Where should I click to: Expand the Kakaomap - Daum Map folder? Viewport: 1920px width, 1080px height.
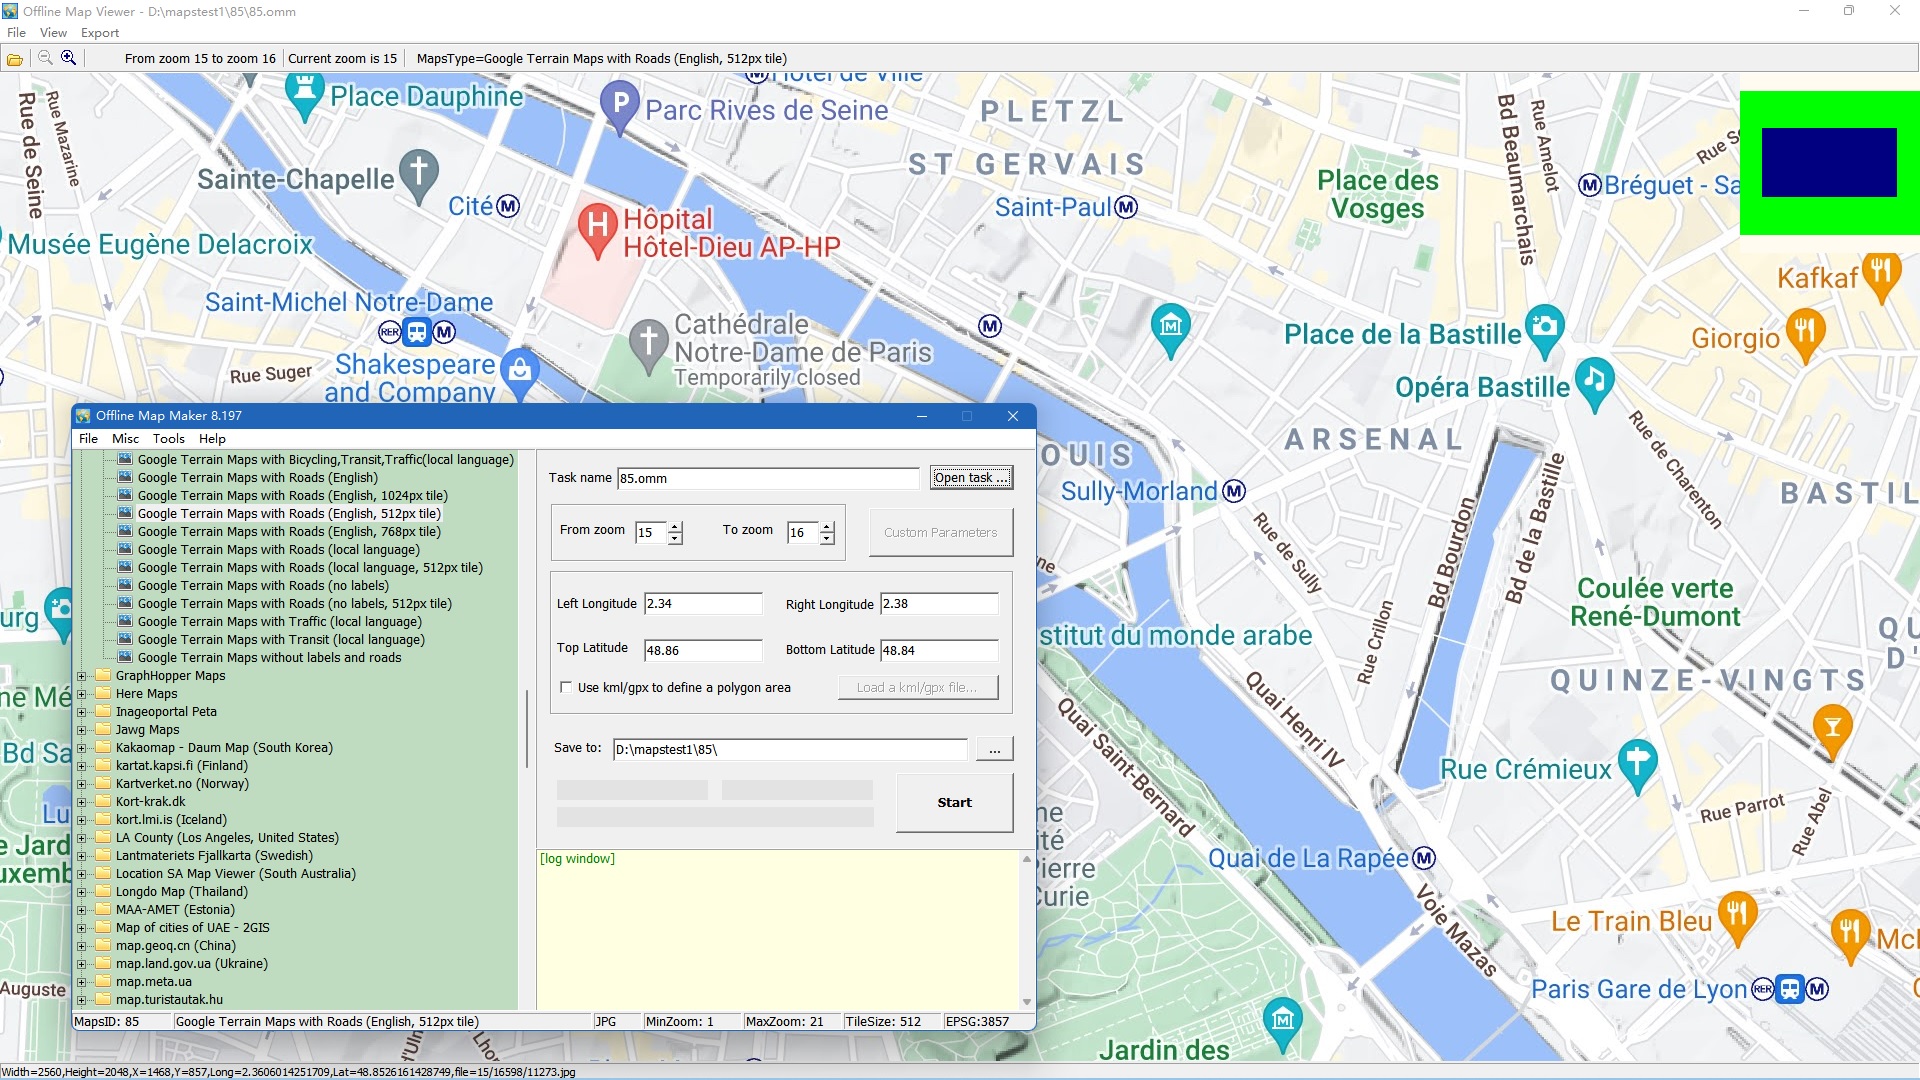tap(82, 748)
